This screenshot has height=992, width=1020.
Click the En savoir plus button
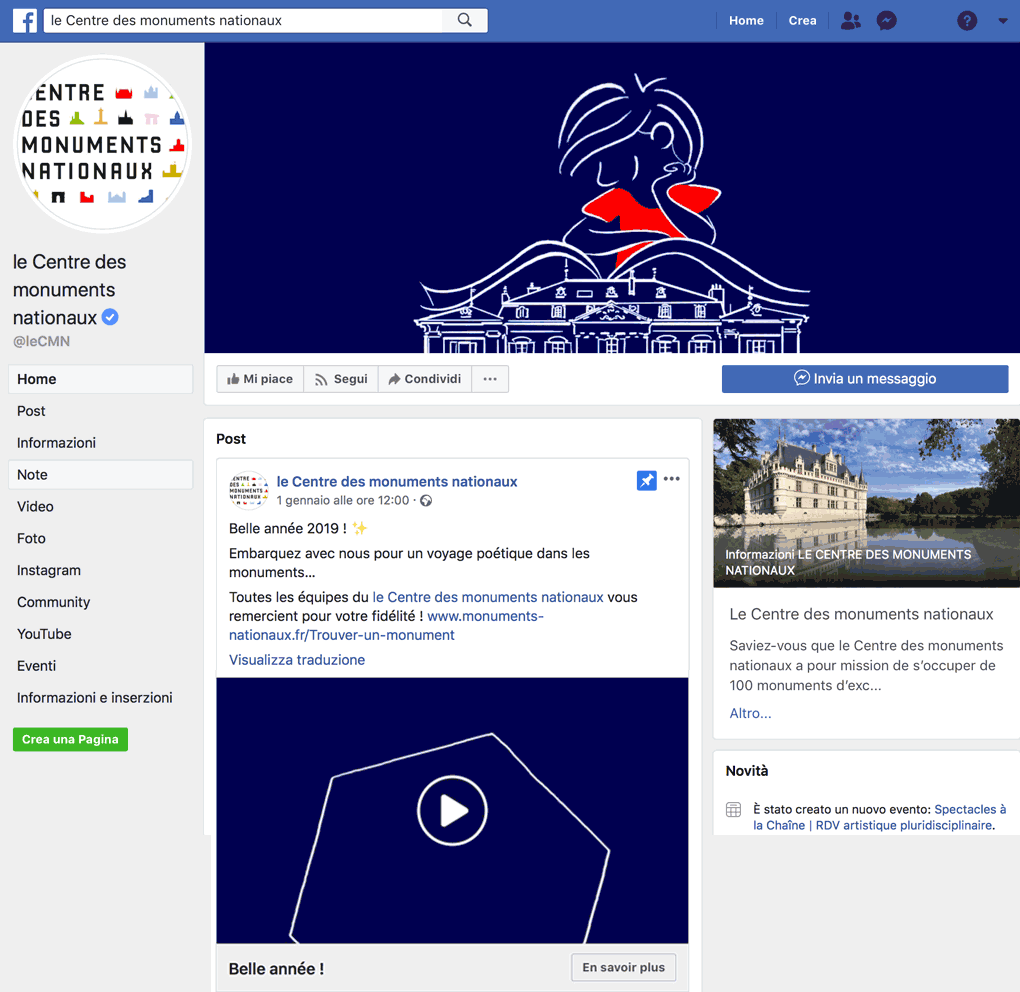(623, 967)
